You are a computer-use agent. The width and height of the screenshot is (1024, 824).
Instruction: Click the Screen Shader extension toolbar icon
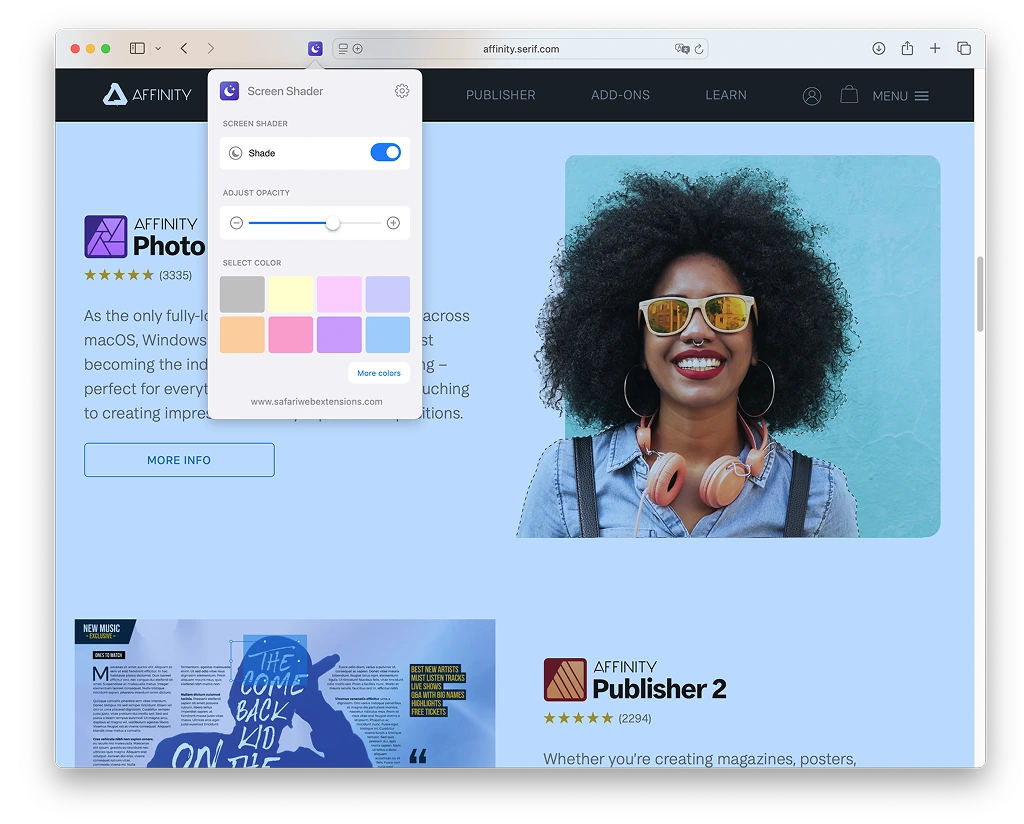(315, 48)
